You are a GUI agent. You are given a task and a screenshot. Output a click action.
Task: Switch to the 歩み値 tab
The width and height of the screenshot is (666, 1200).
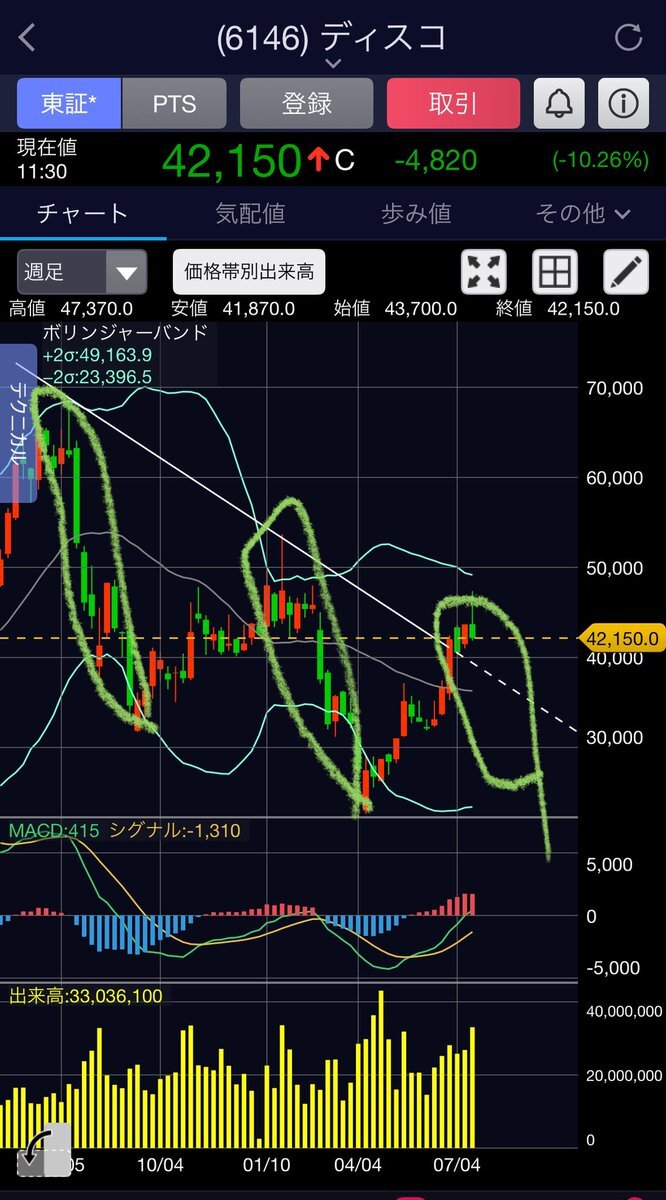[x=416, y=213]
